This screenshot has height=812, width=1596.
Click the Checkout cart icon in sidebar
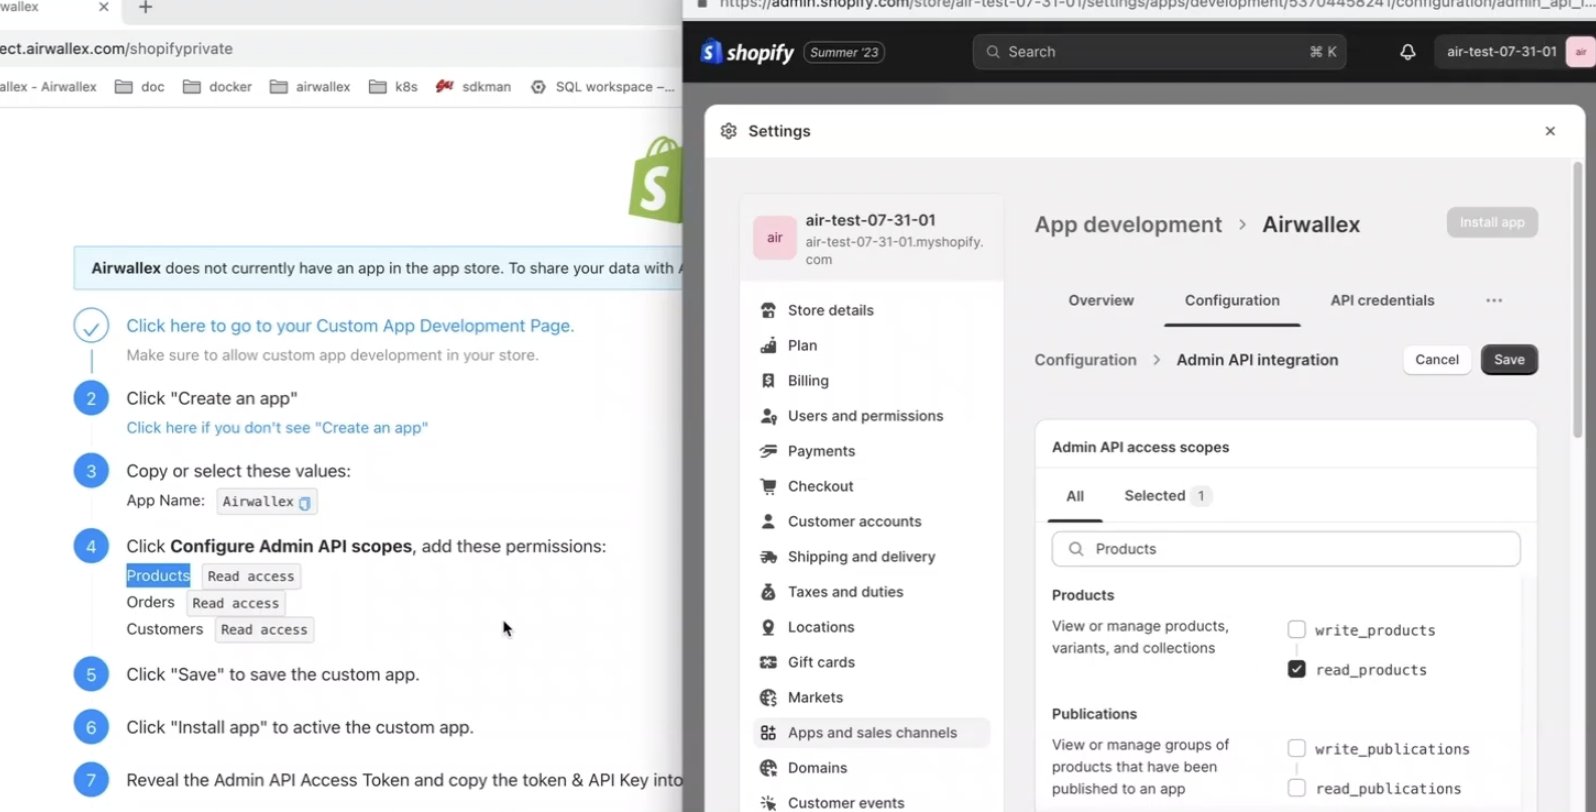click(x=768, y=487)
